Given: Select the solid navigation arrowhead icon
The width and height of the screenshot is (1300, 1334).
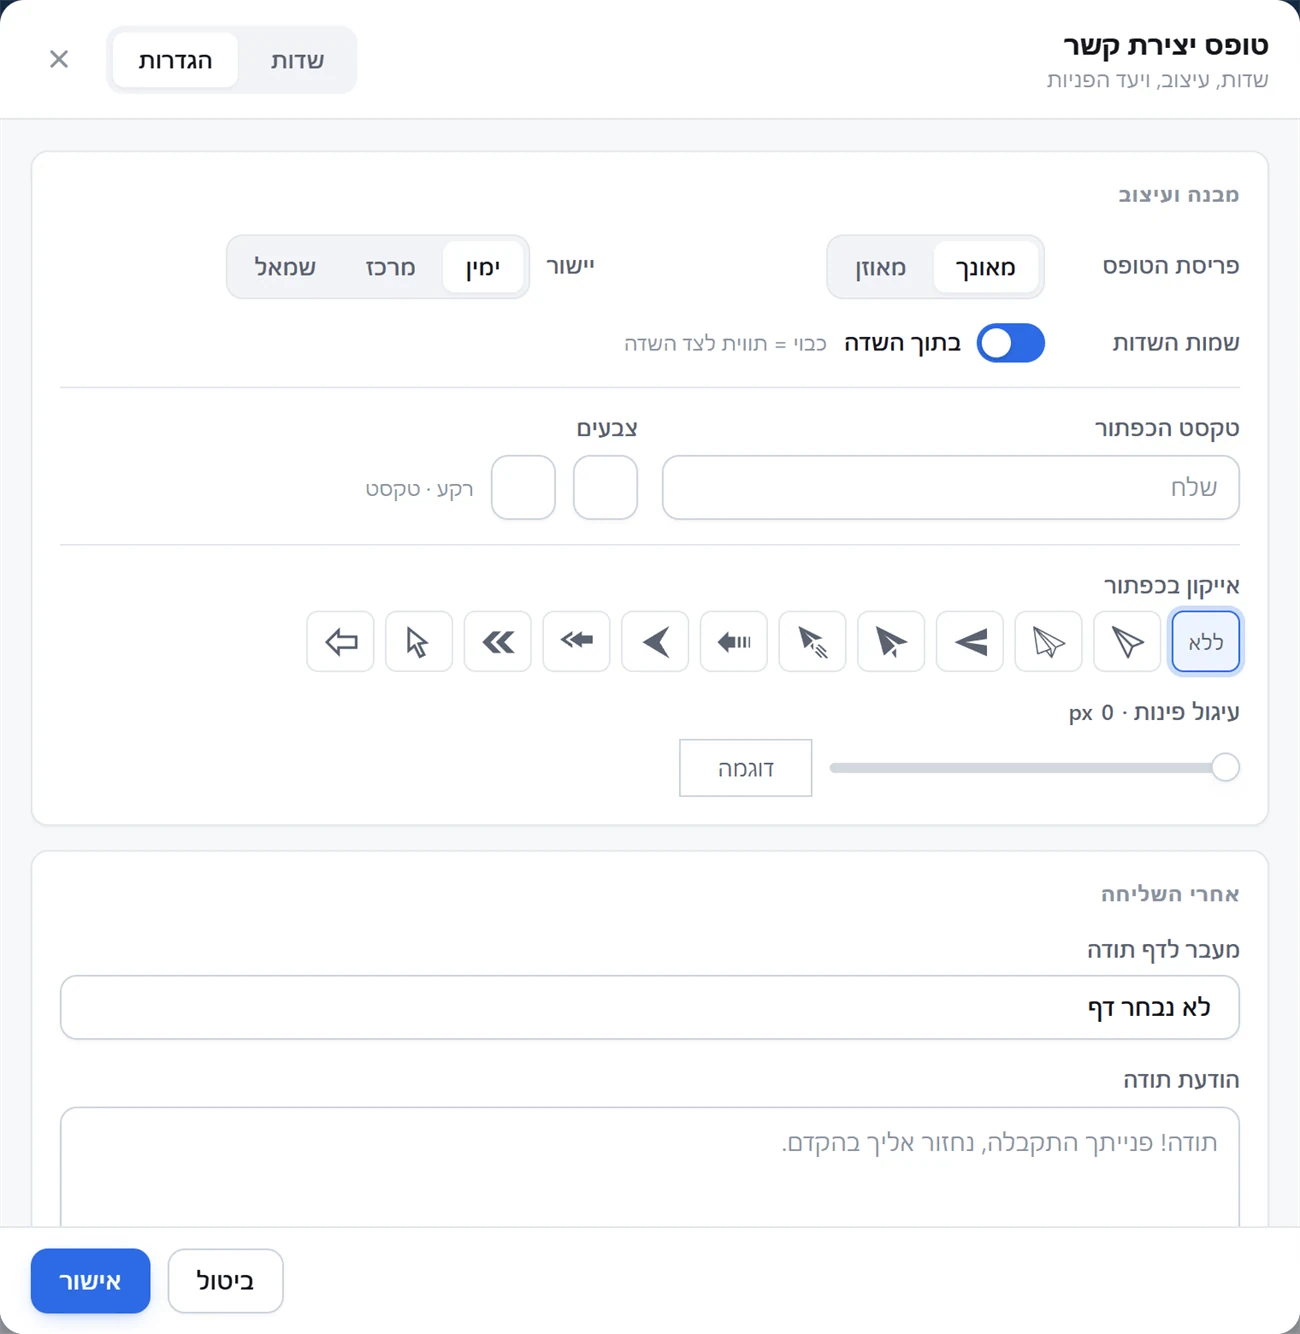Looking at the screenshot, I should tap(655, 641).
